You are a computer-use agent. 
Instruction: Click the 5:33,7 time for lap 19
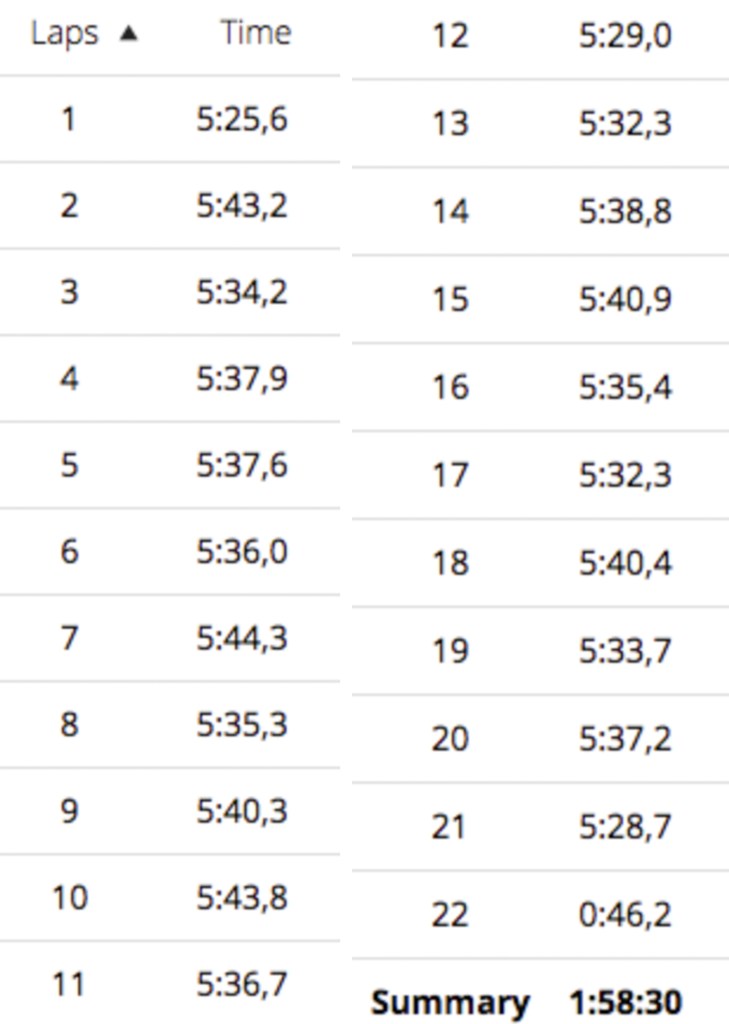coord(625,651)
